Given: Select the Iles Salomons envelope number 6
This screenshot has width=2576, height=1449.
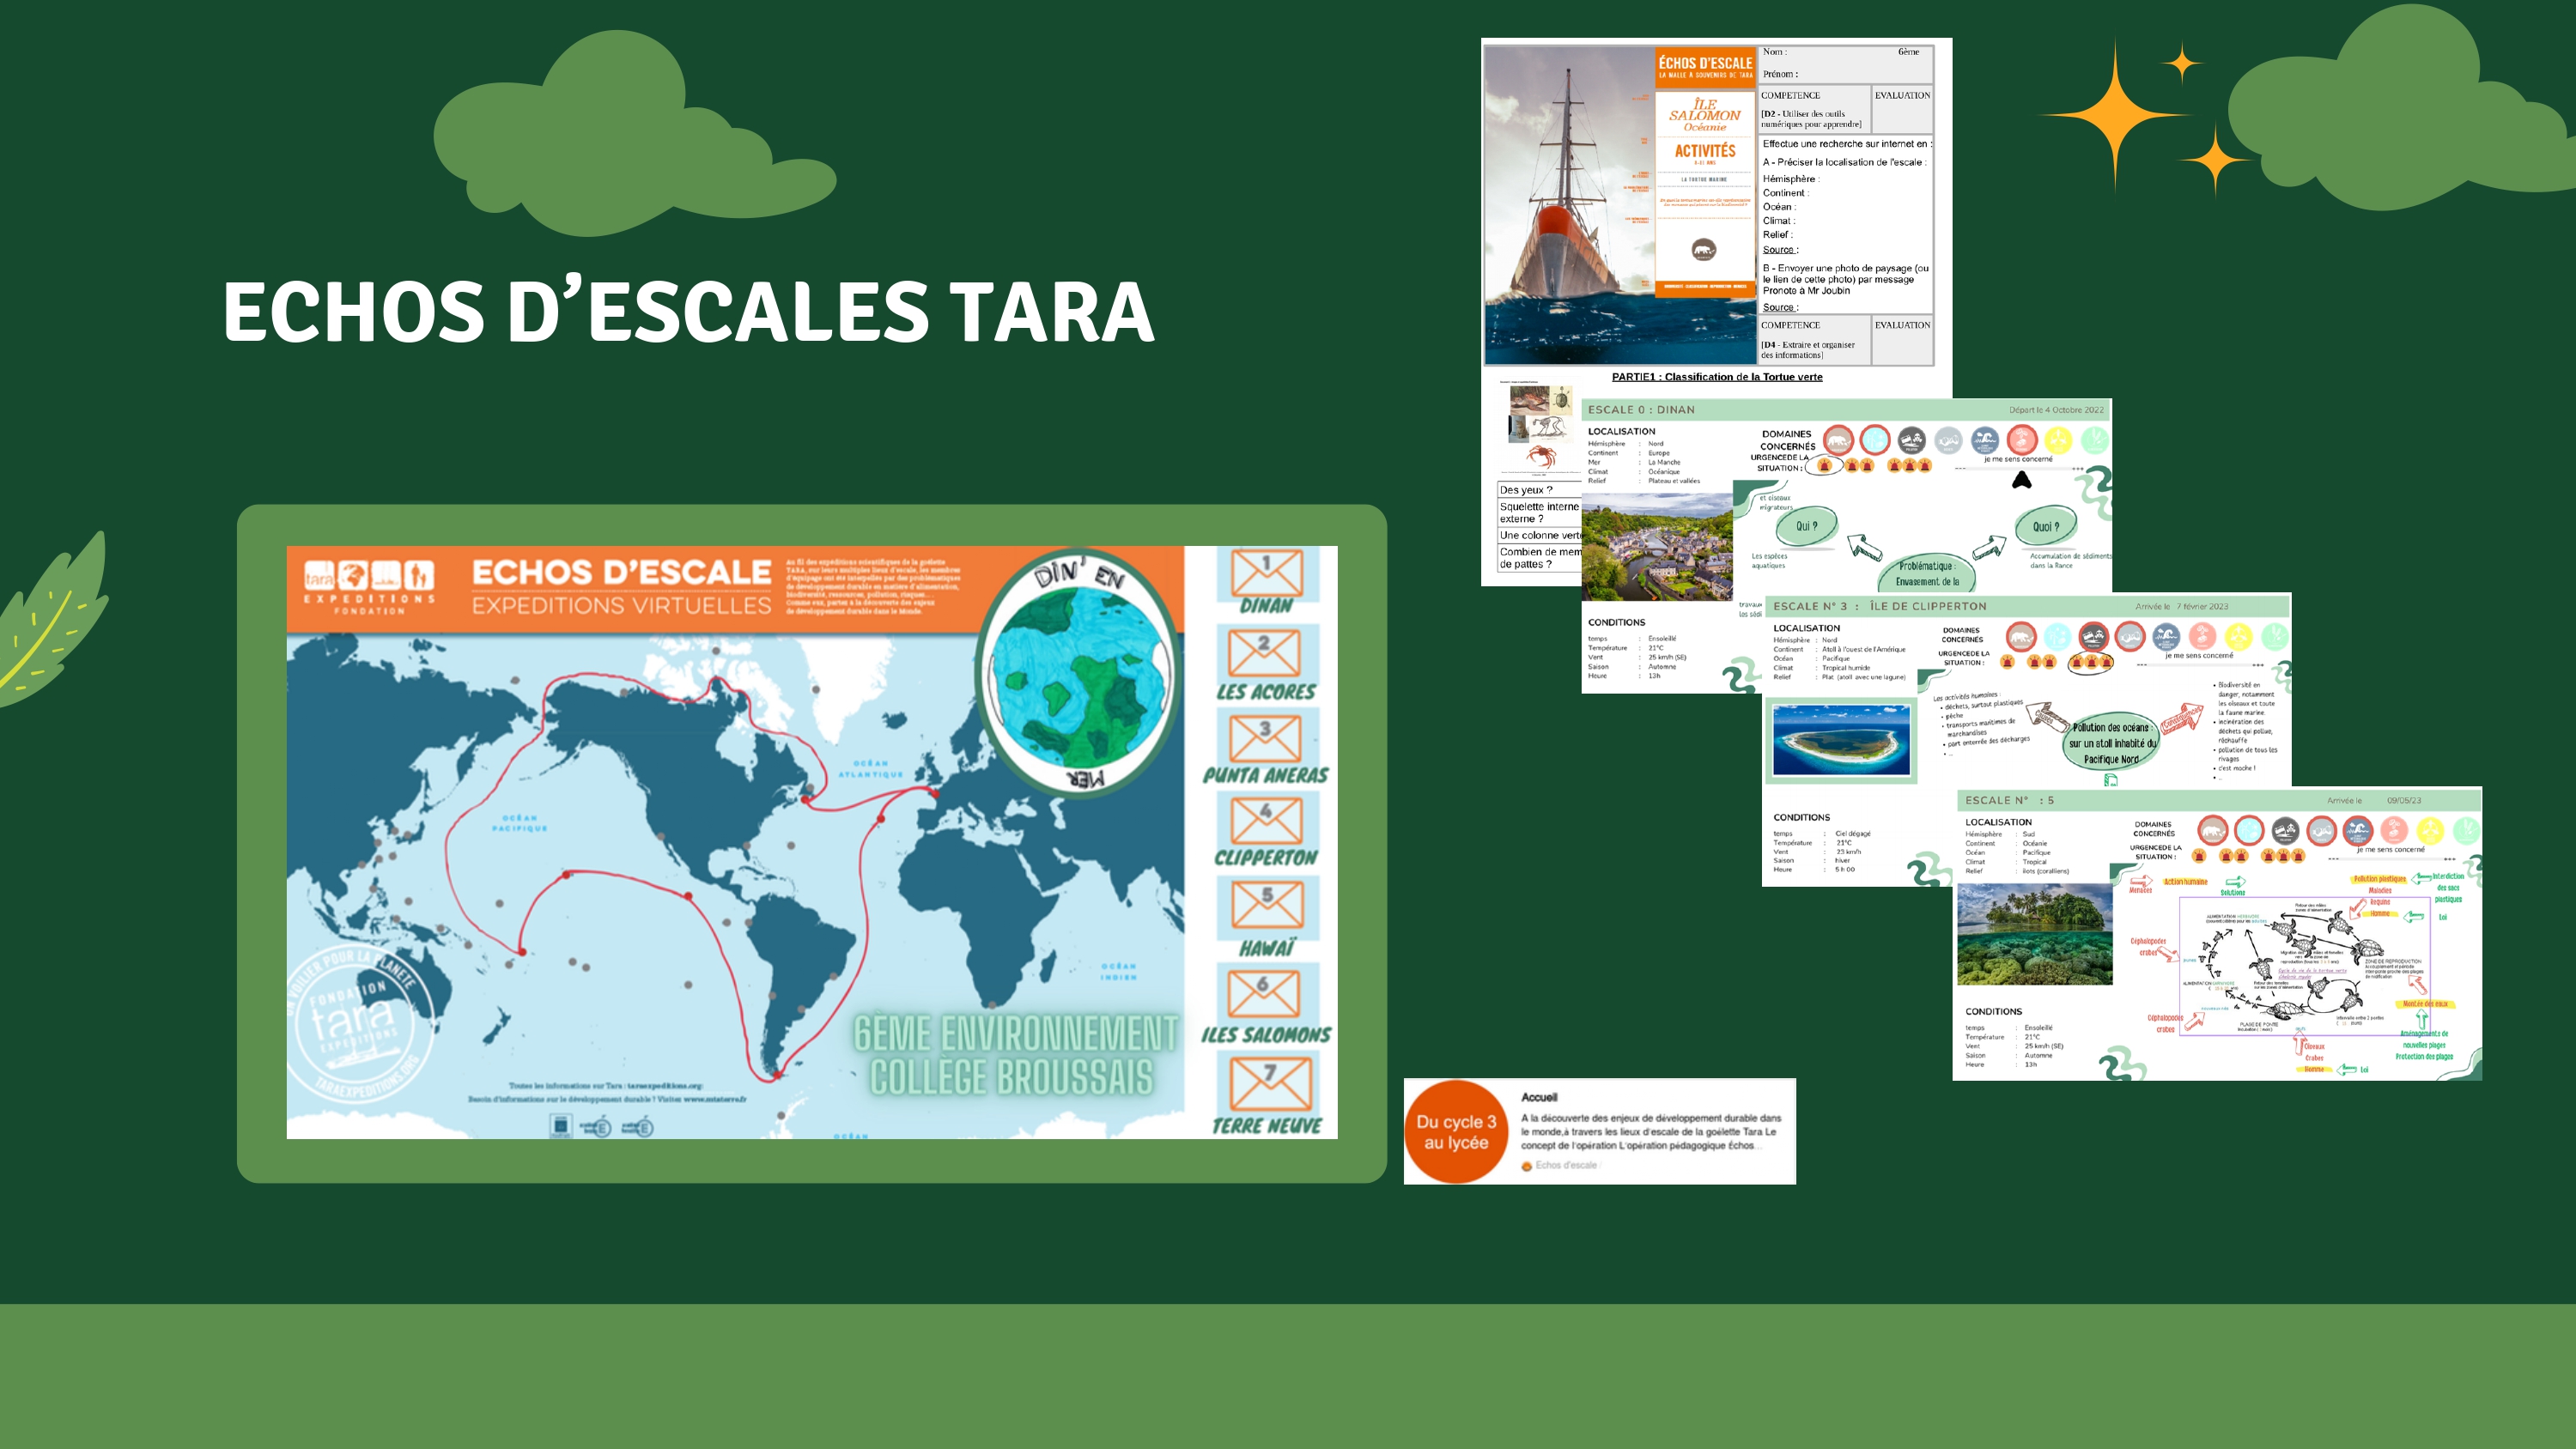Looking at the screenshot, I should (1264, 993).
